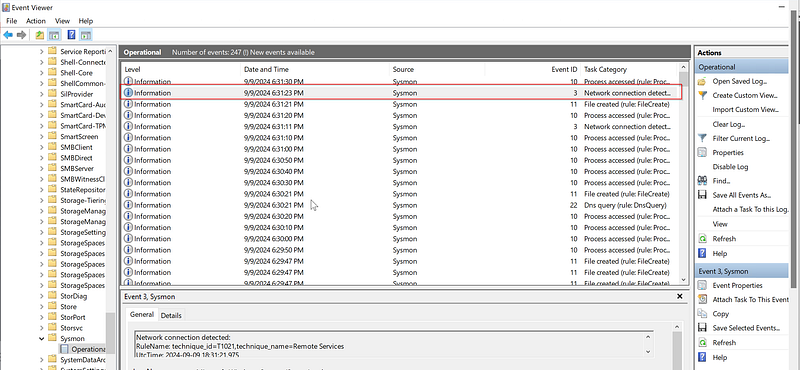
Task: Expand the StorDiag tree node
Action: tap(42, 296)
